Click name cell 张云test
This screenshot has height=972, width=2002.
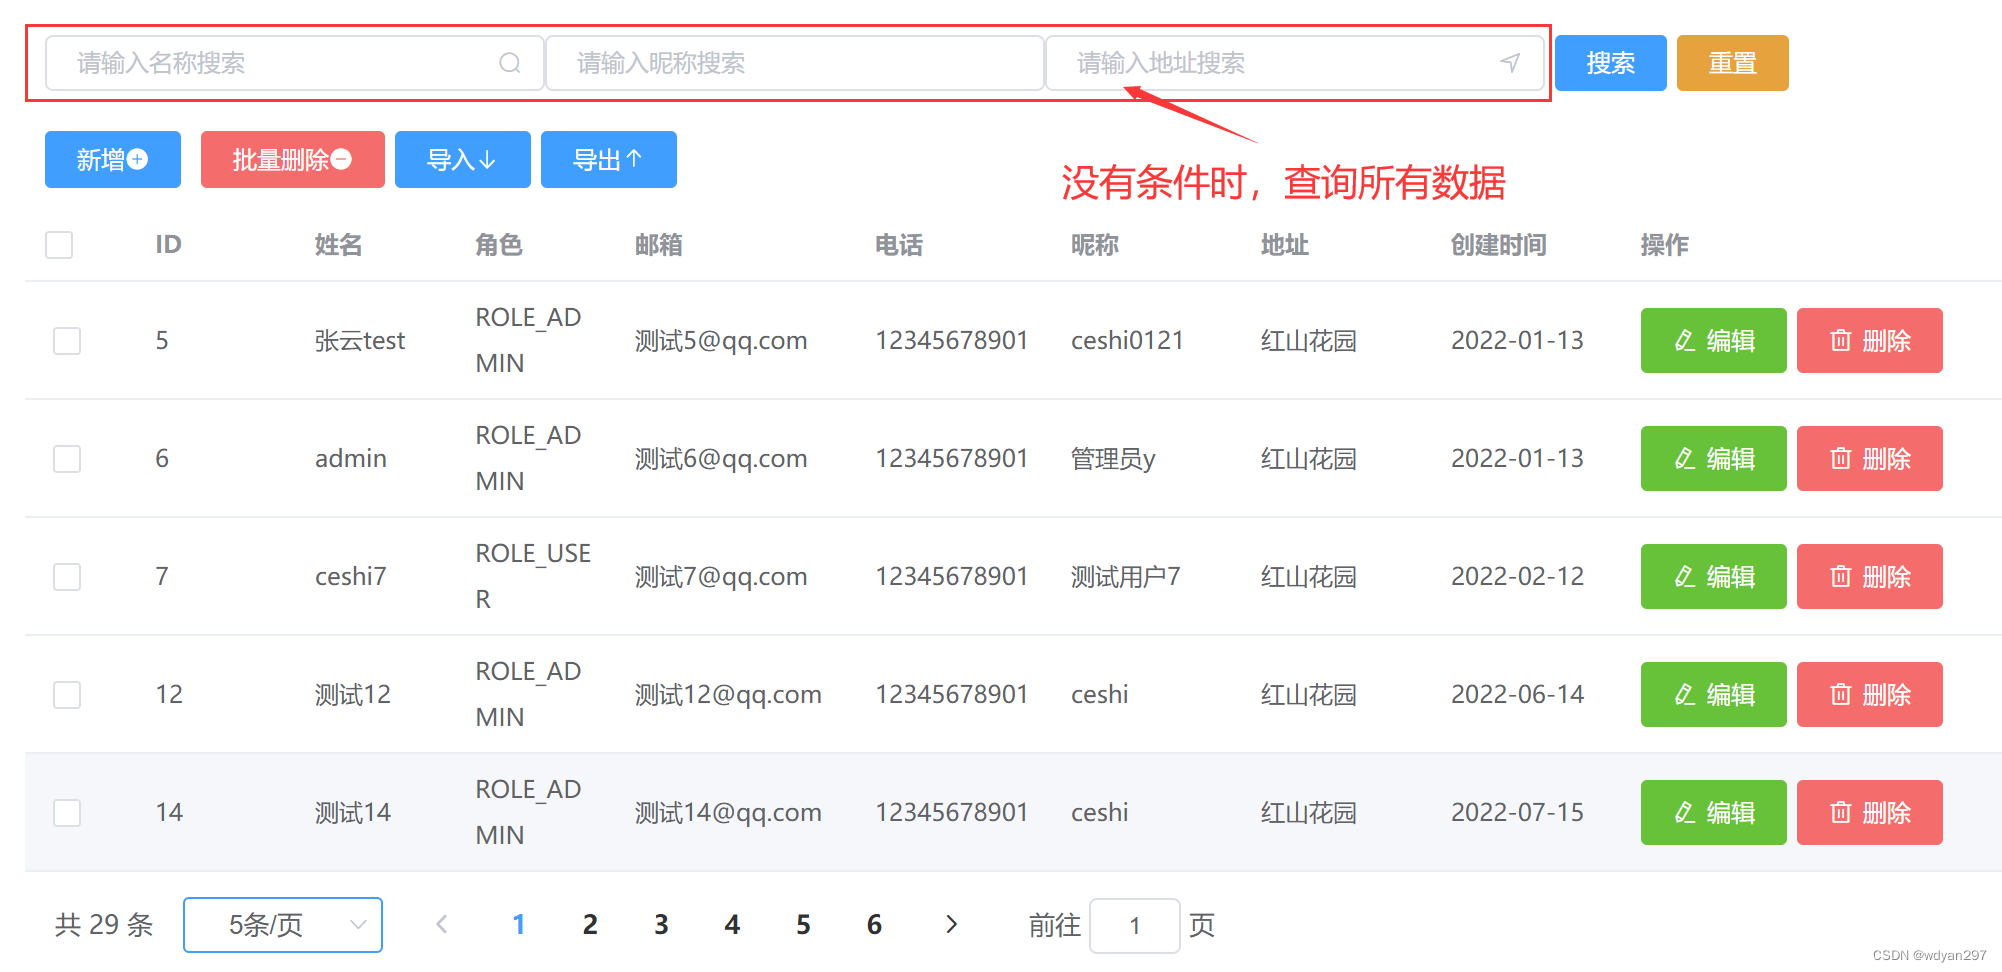(360, 341)
